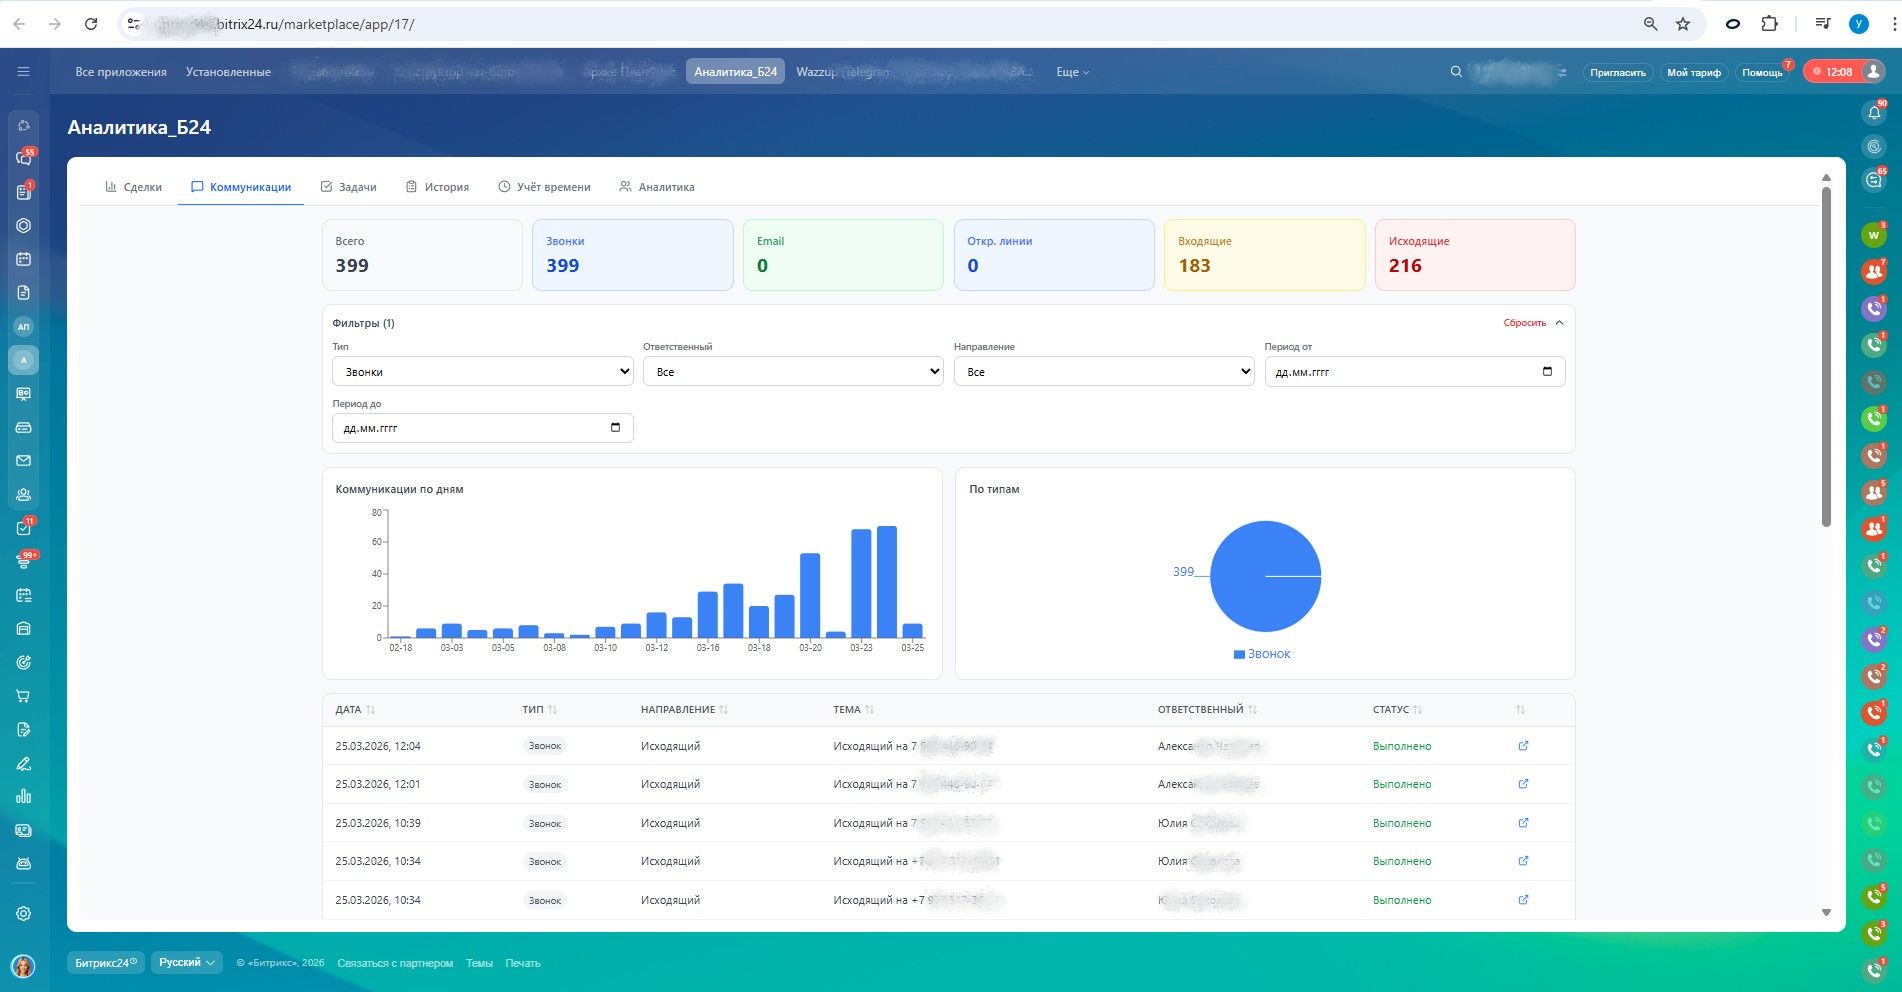Image resolution: width=1902 pixels, height=992 pixels.
Task: Bookmark page with the star icon
Action: [x=1683, y=24]
